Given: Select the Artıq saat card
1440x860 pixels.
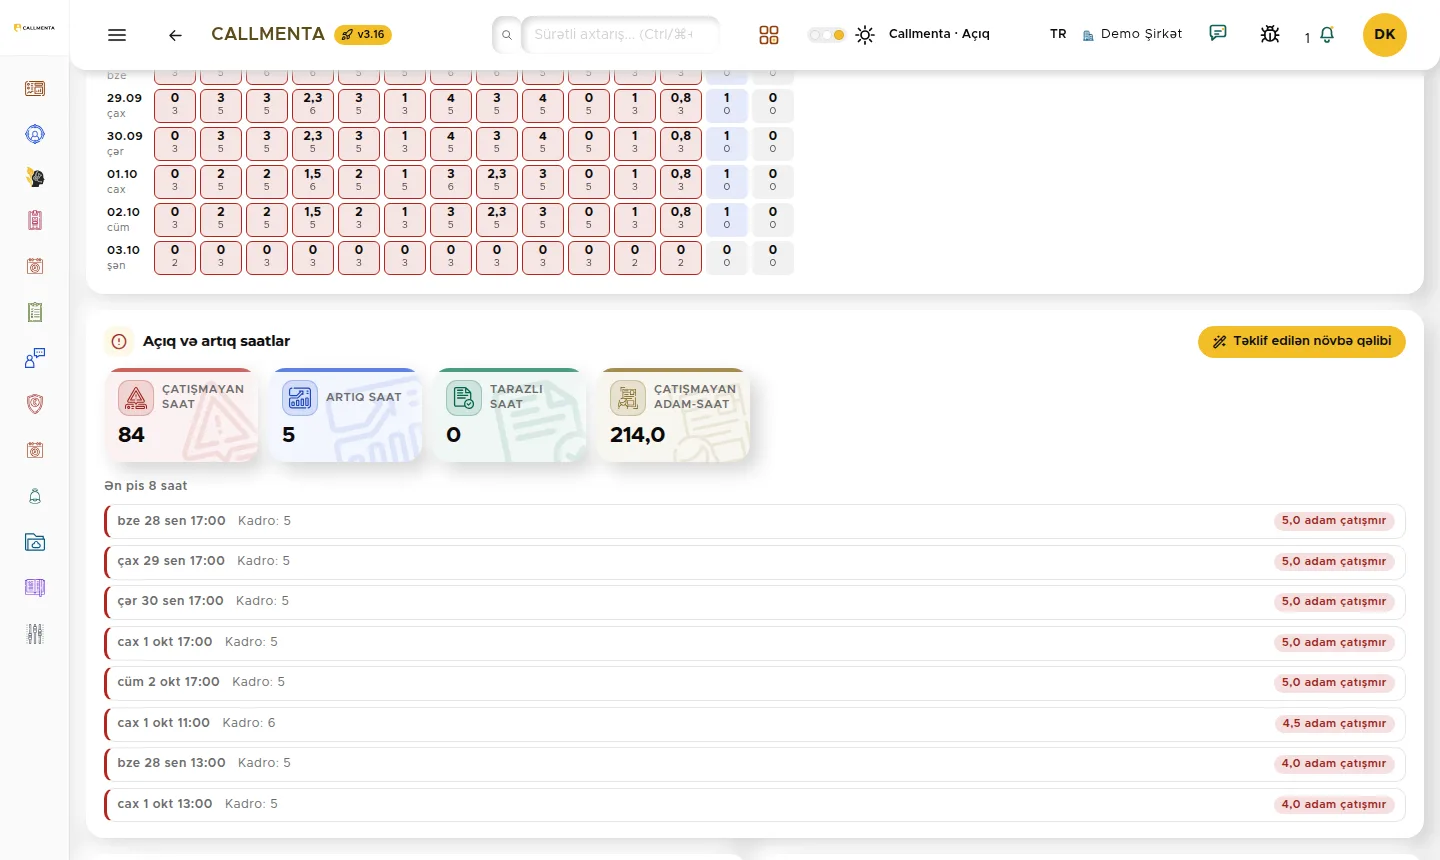Looking at the screenshot, I should point(345,415).
